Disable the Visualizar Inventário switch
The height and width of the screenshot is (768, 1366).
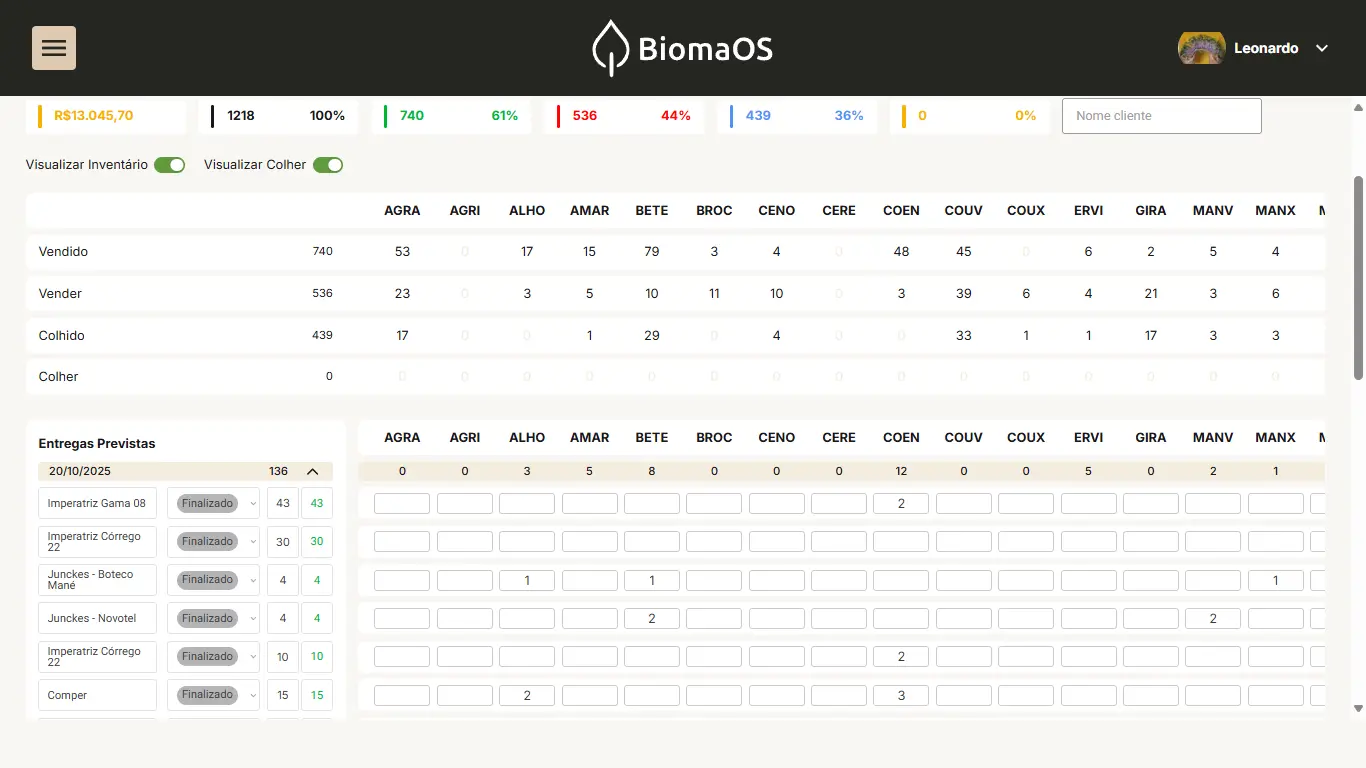pos(170,165)
